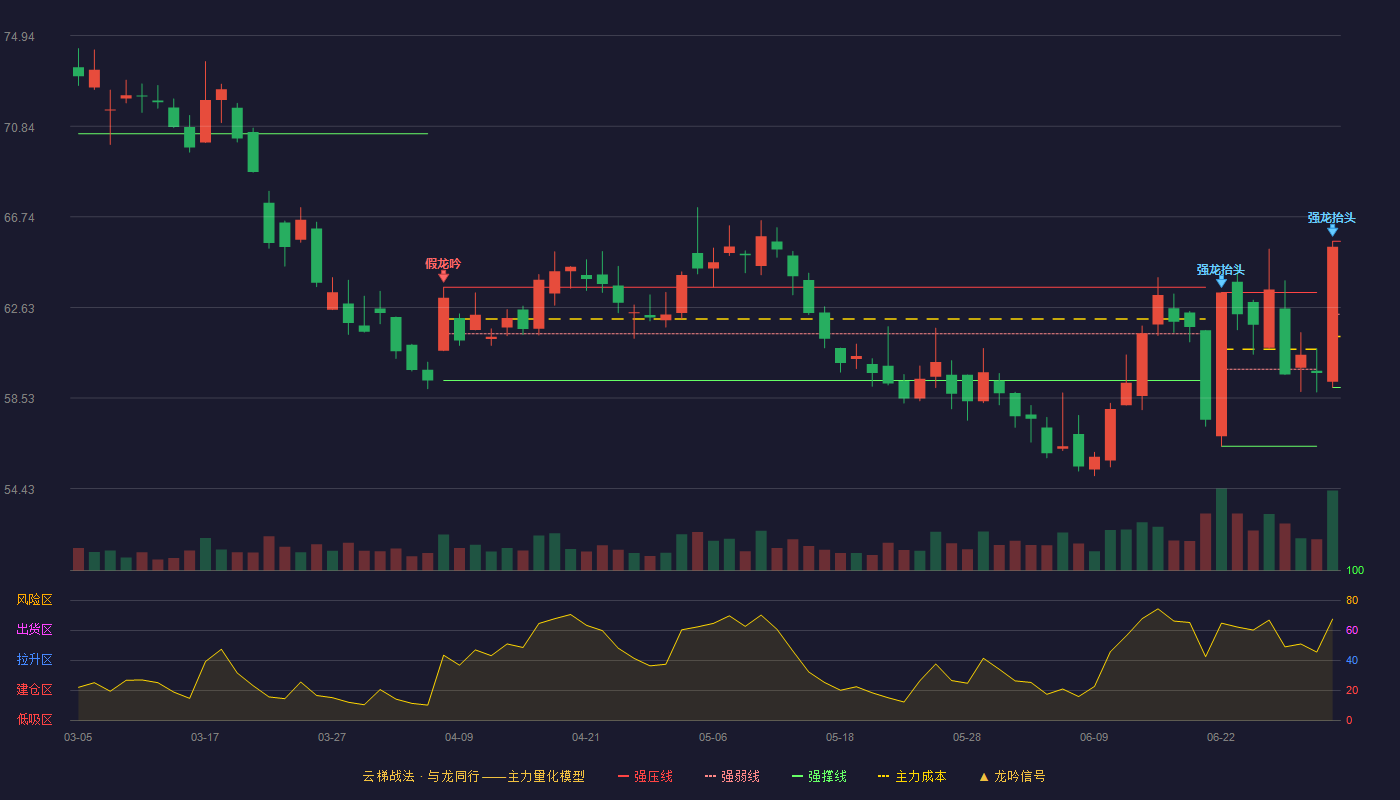Click the 54.43 price axis label
Screen dimensions: 1400x800
point(19,490)
